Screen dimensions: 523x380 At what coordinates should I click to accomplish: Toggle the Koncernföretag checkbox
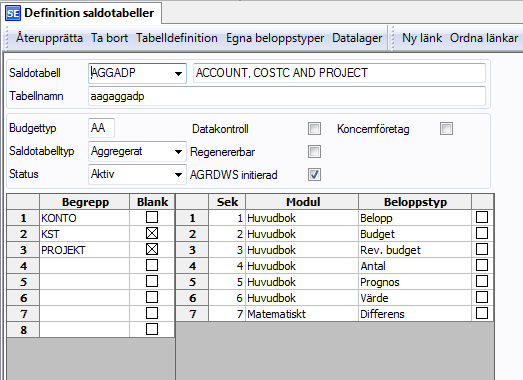click(x=446, y=129)
